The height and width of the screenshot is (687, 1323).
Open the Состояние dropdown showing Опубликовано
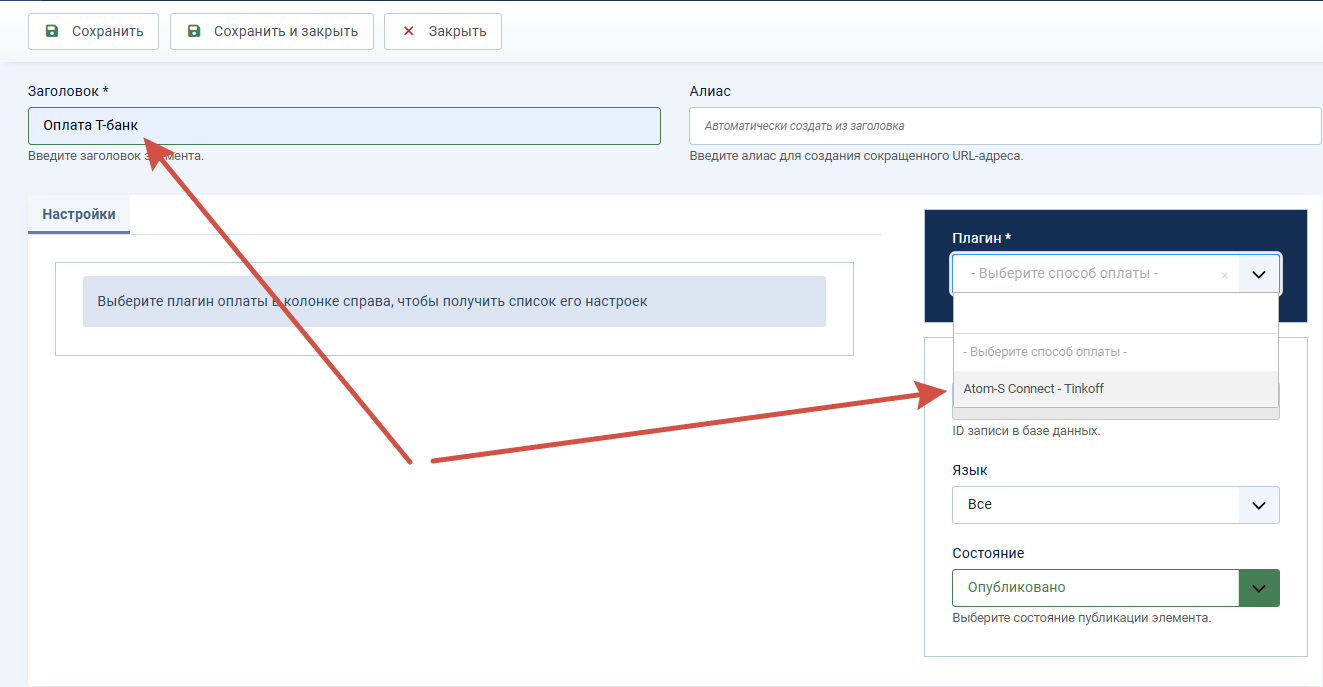[1115, 587]
